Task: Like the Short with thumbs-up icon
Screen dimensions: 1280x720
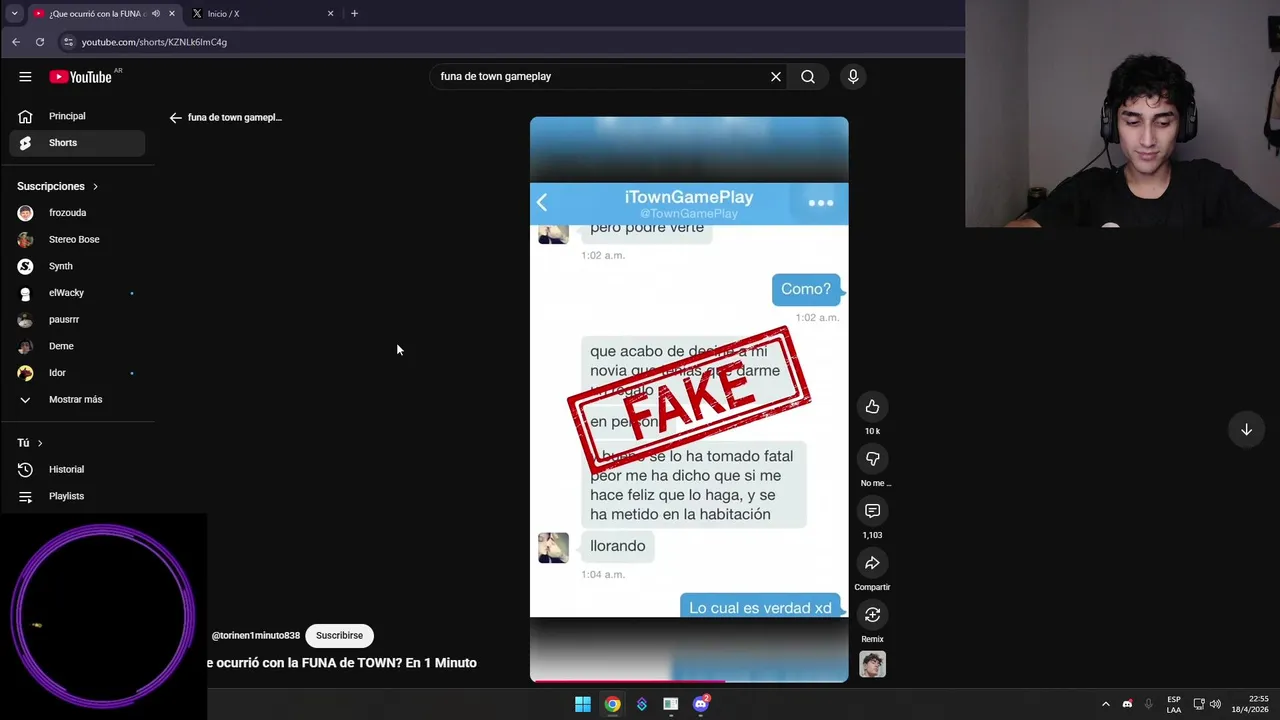Action: coord(872,407)
